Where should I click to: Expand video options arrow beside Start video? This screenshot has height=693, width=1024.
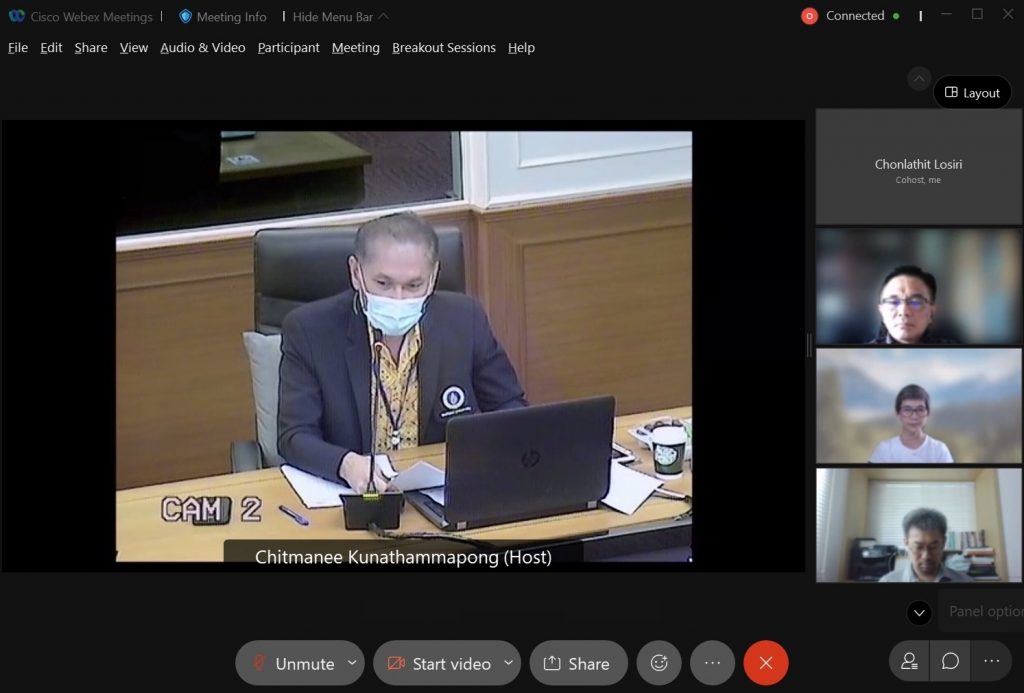tap(508, 663)
